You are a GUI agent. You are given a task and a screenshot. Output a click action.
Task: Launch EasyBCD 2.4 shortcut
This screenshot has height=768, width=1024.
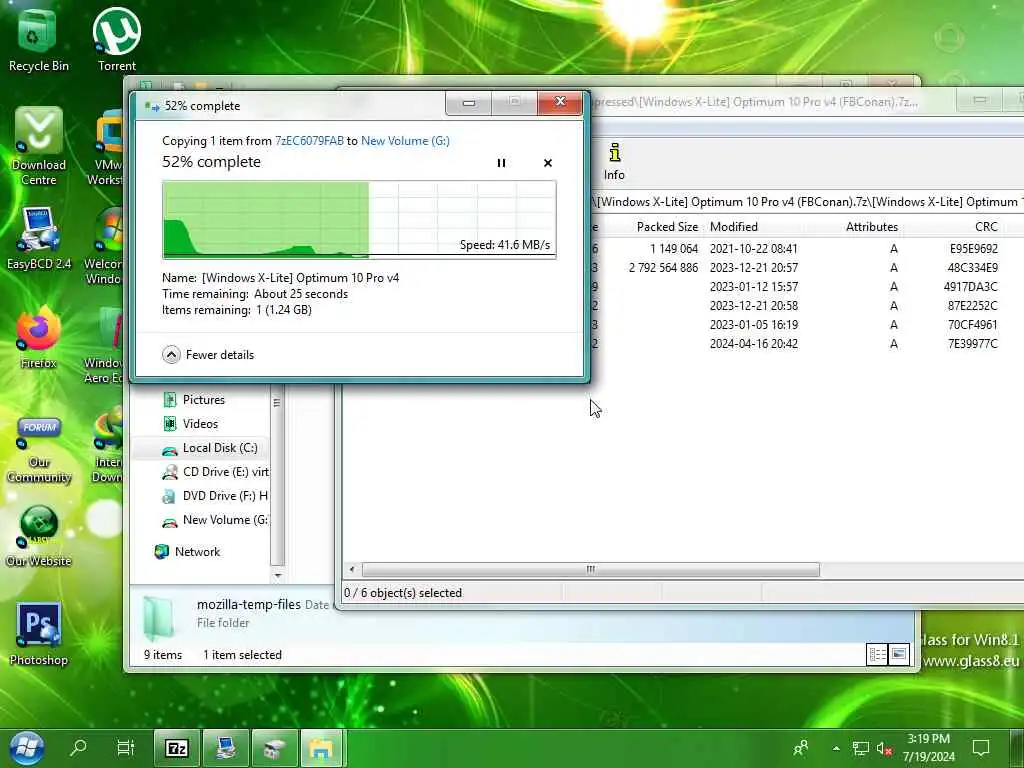(x=39, y=238)
